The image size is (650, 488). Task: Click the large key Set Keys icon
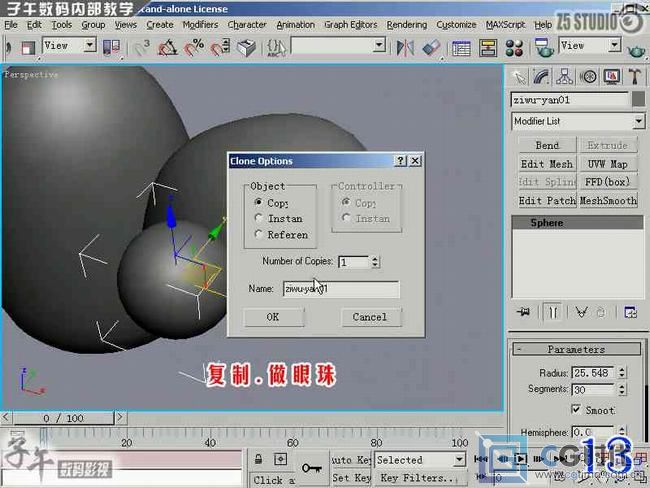[312, 469]
